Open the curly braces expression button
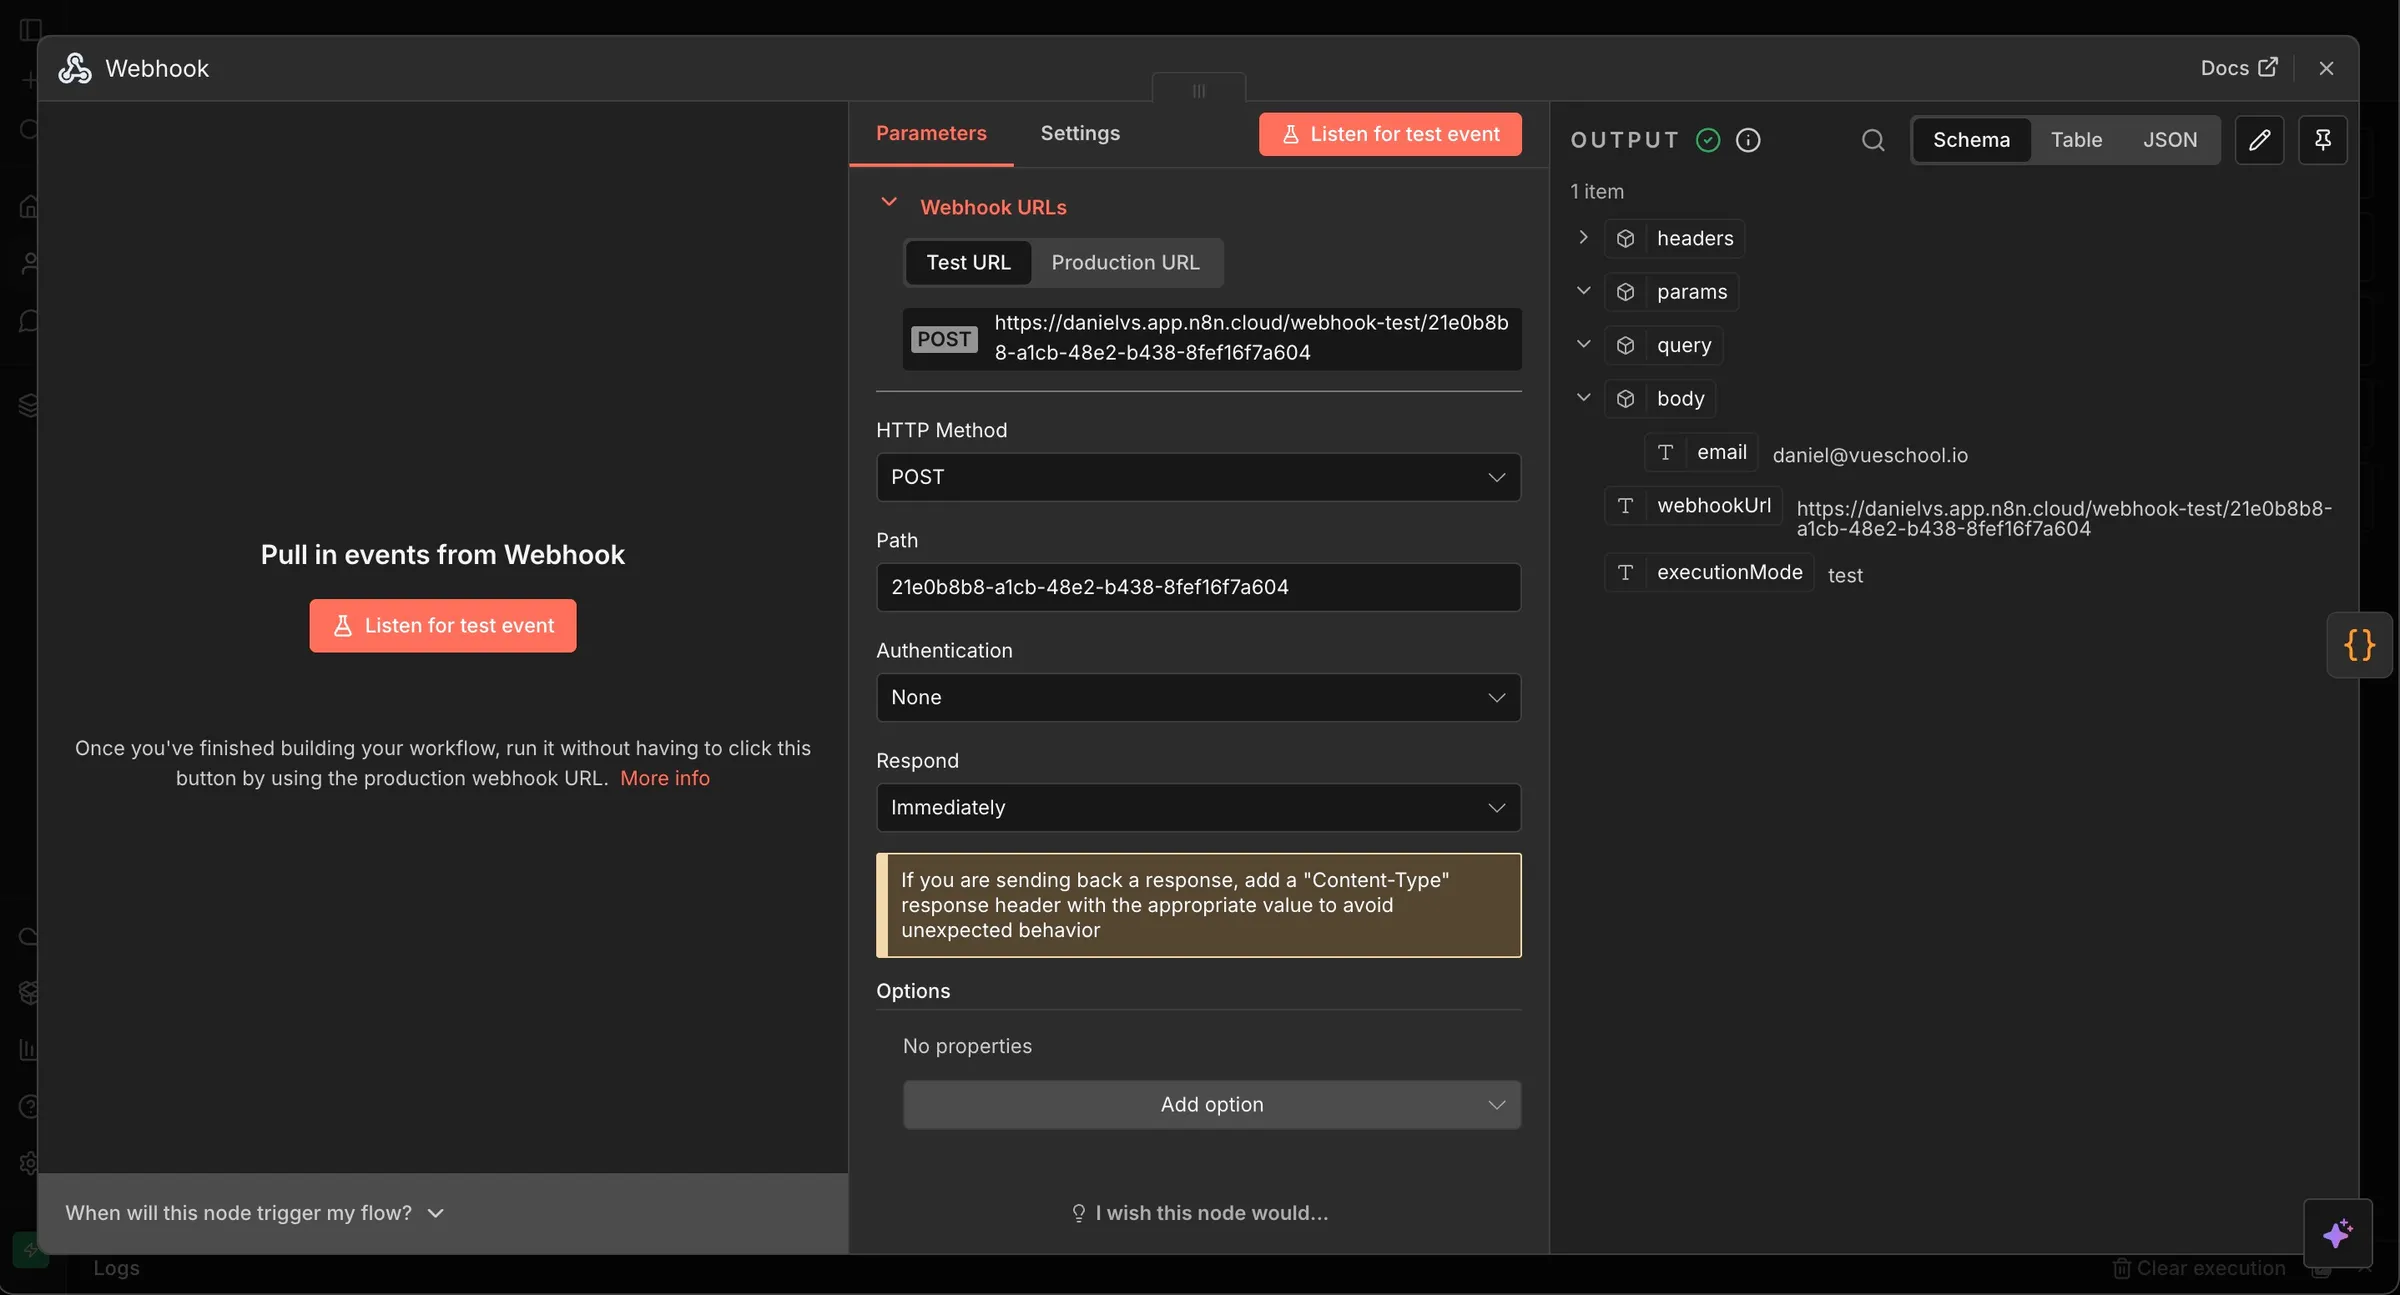 click(x=2359, y=645)
